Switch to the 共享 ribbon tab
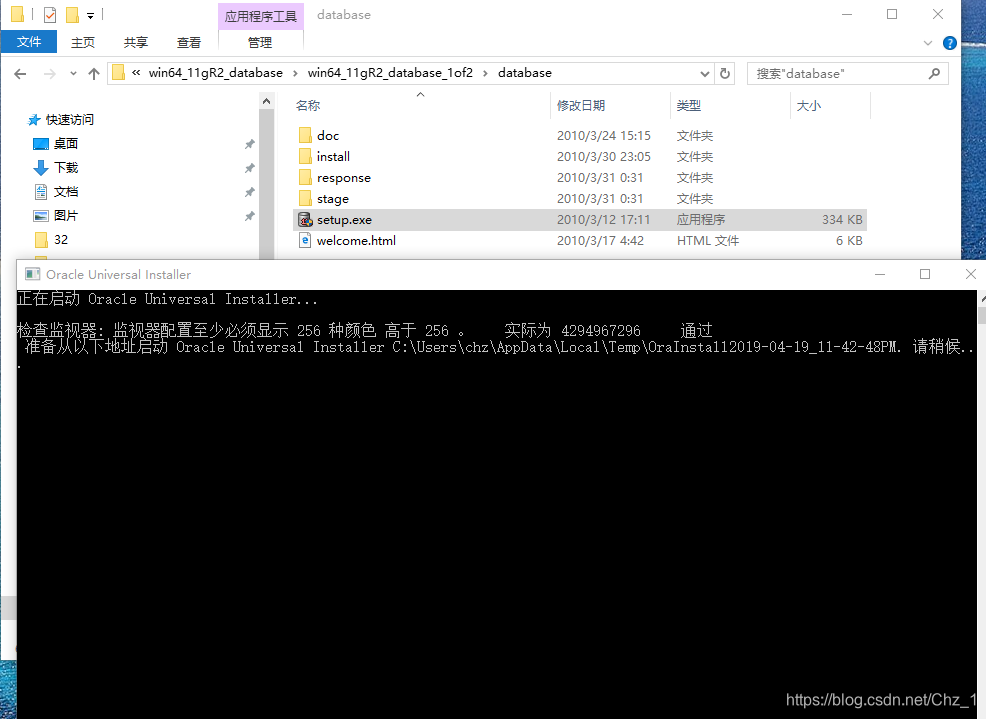The image size is (986, 719). pos(136,42)
